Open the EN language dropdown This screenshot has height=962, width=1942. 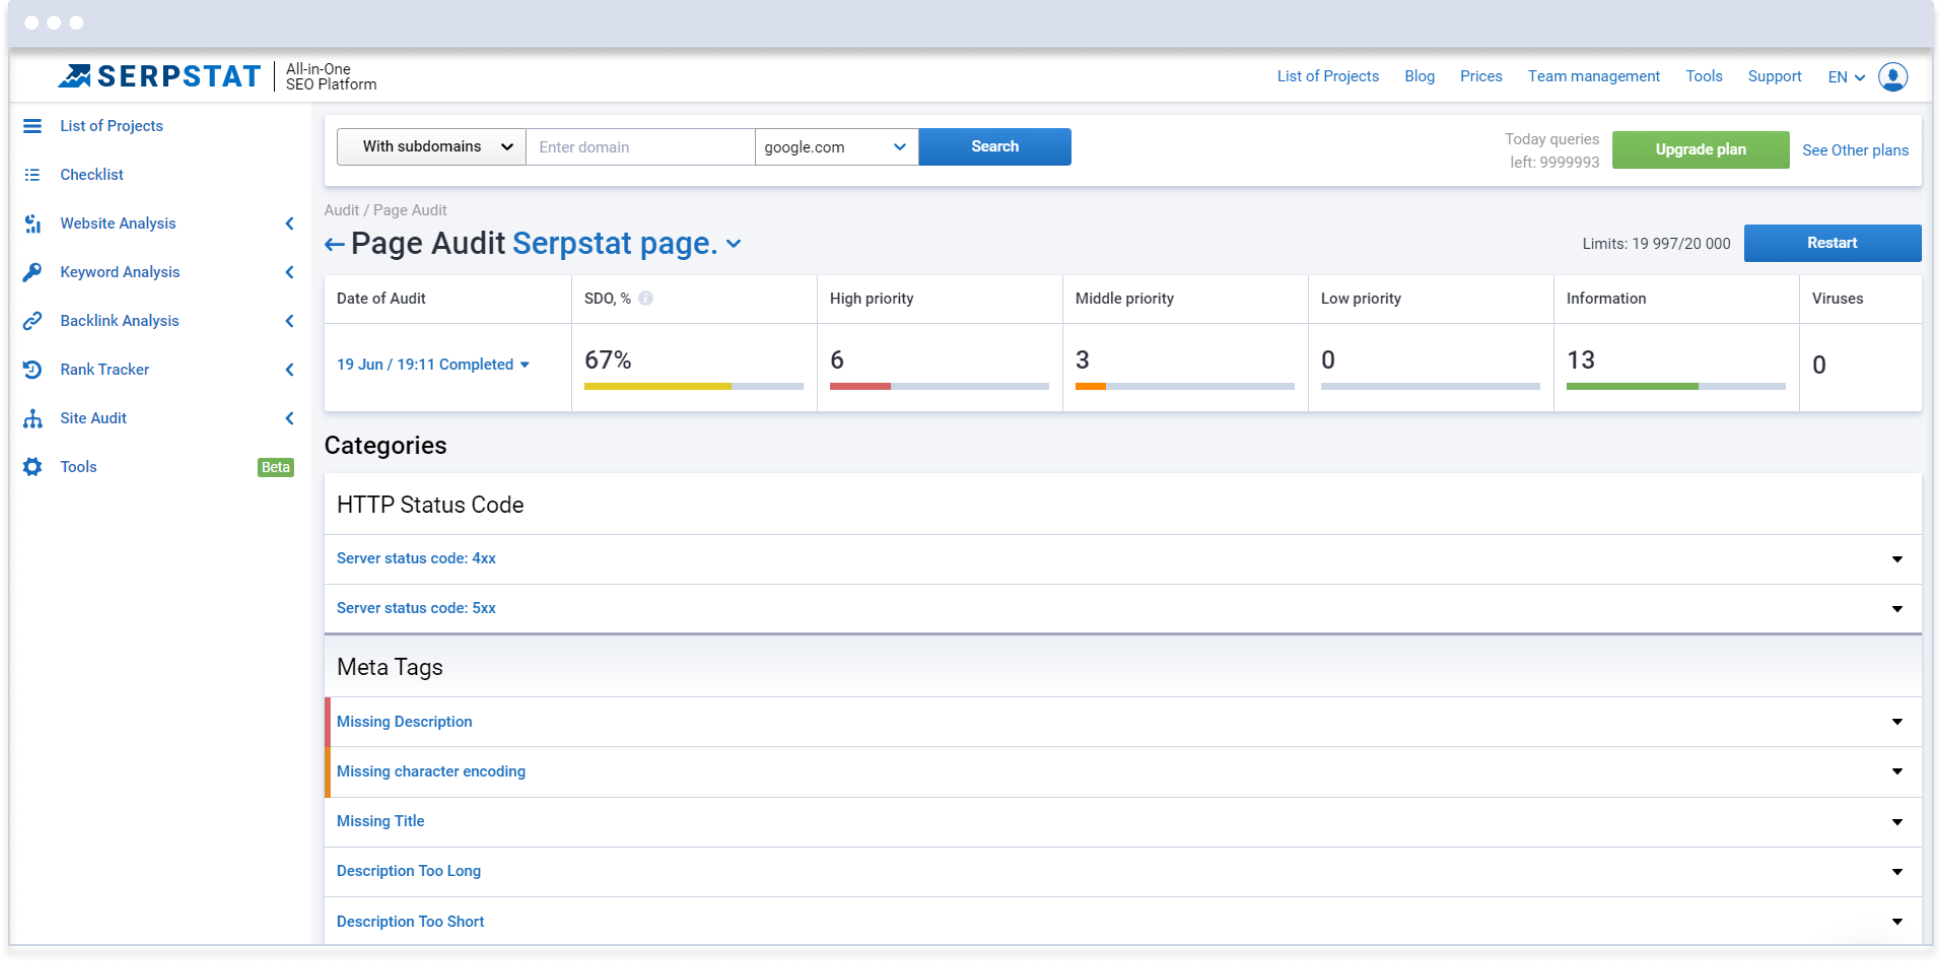tap(1846, 77)
